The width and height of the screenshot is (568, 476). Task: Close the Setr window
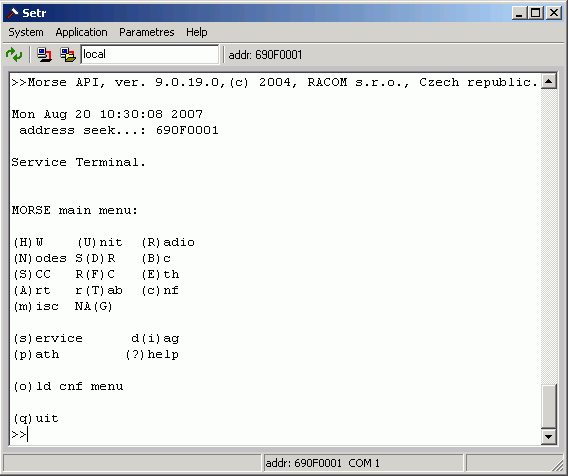coord(554,13)
